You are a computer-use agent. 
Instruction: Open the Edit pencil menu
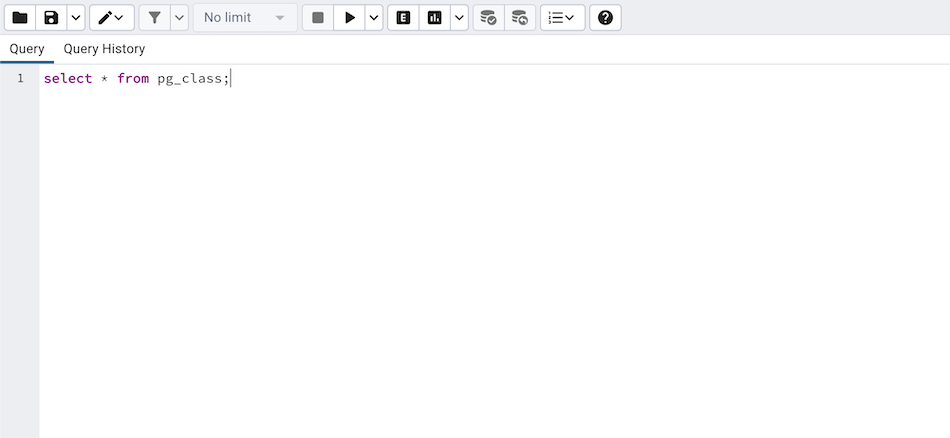pos(112,18)
